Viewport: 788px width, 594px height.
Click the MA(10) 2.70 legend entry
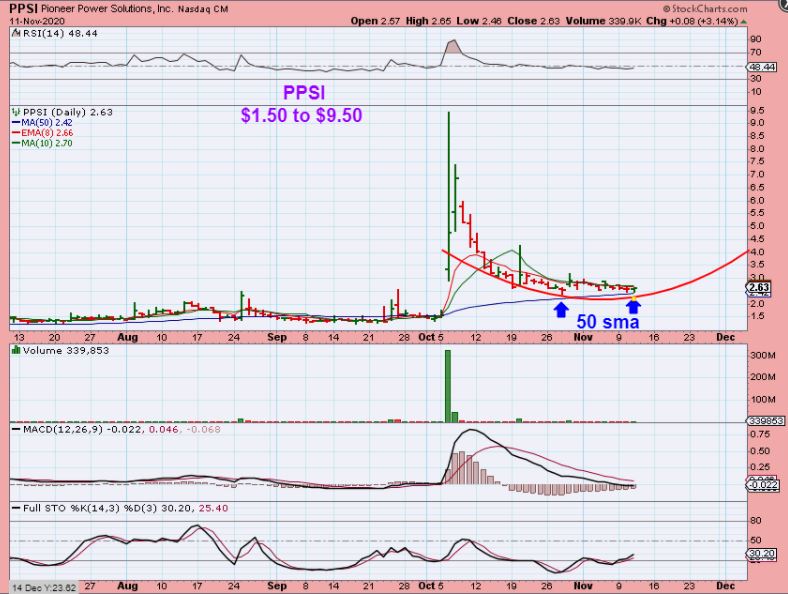(x=47, y=143)
